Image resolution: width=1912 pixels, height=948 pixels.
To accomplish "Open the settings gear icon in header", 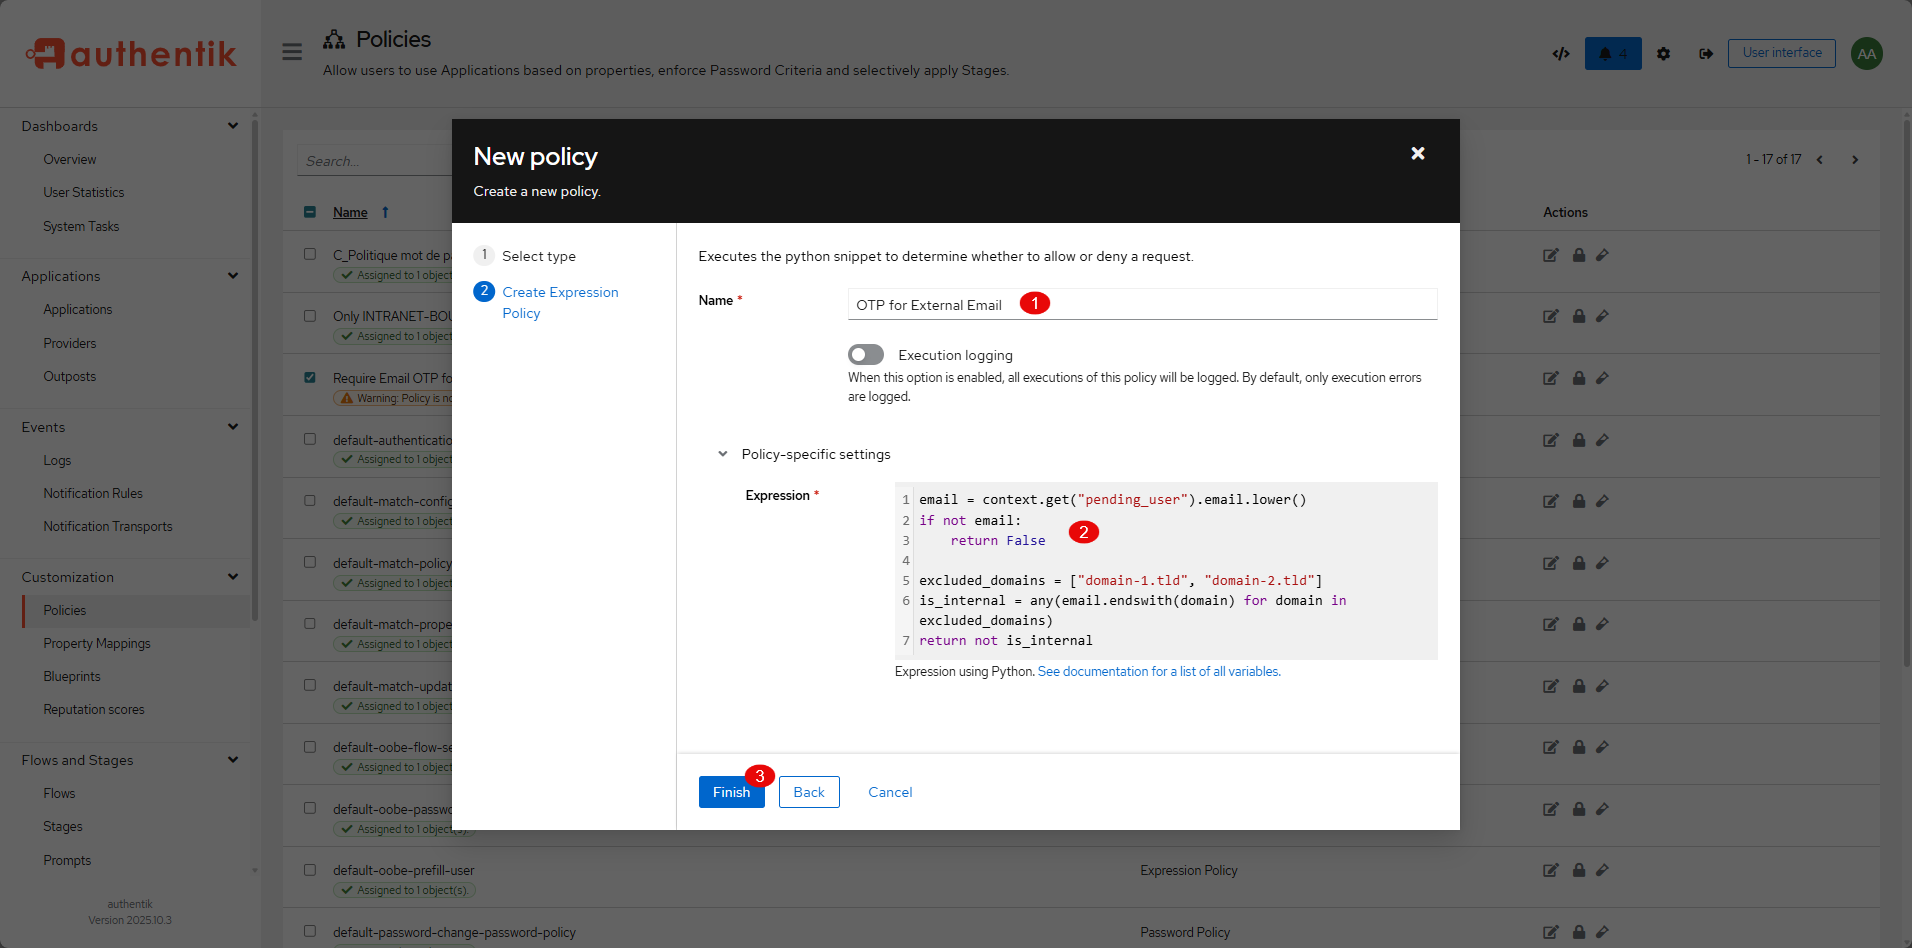I will [1663, 54].
